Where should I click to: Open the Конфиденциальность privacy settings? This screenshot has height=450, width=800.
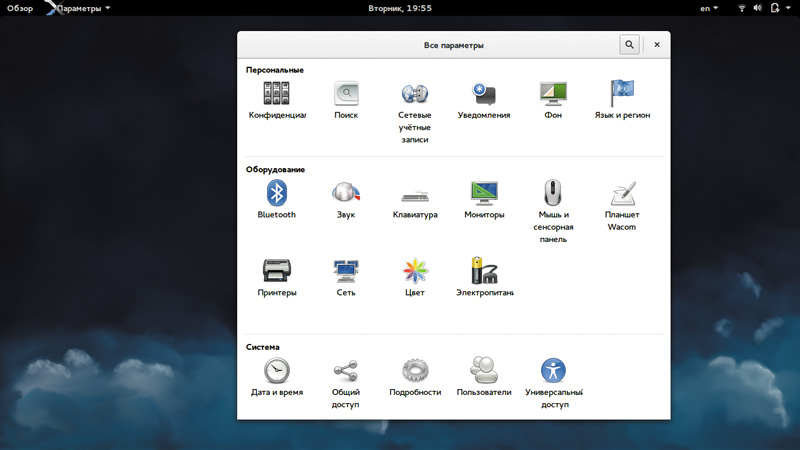point(277,101)
